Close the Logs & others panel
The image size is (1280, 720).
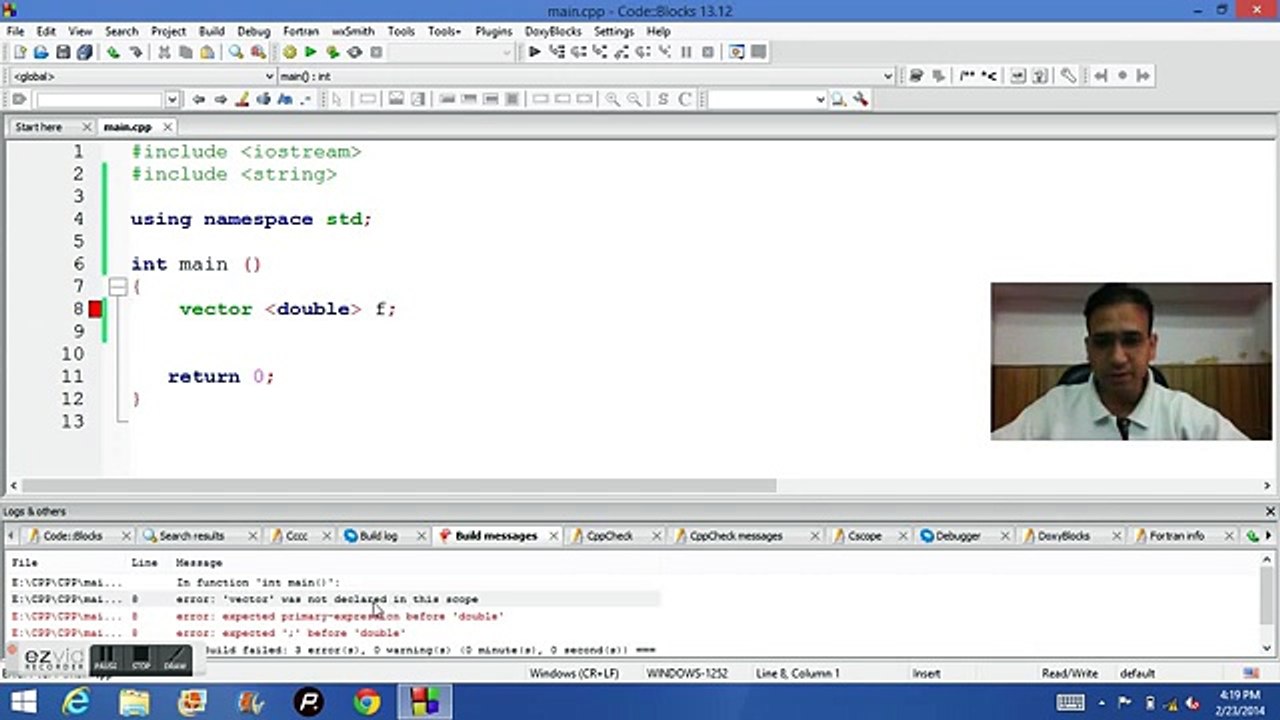point(1270,512)
